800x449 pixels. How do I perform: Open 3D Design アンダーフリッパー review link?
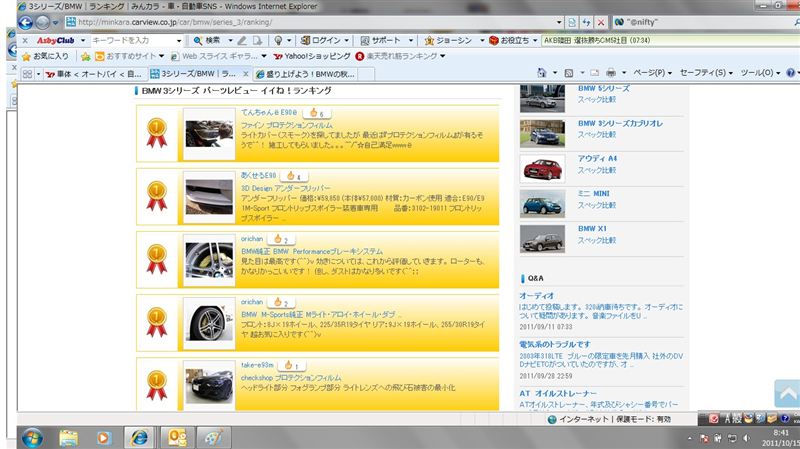coord(286,188)
